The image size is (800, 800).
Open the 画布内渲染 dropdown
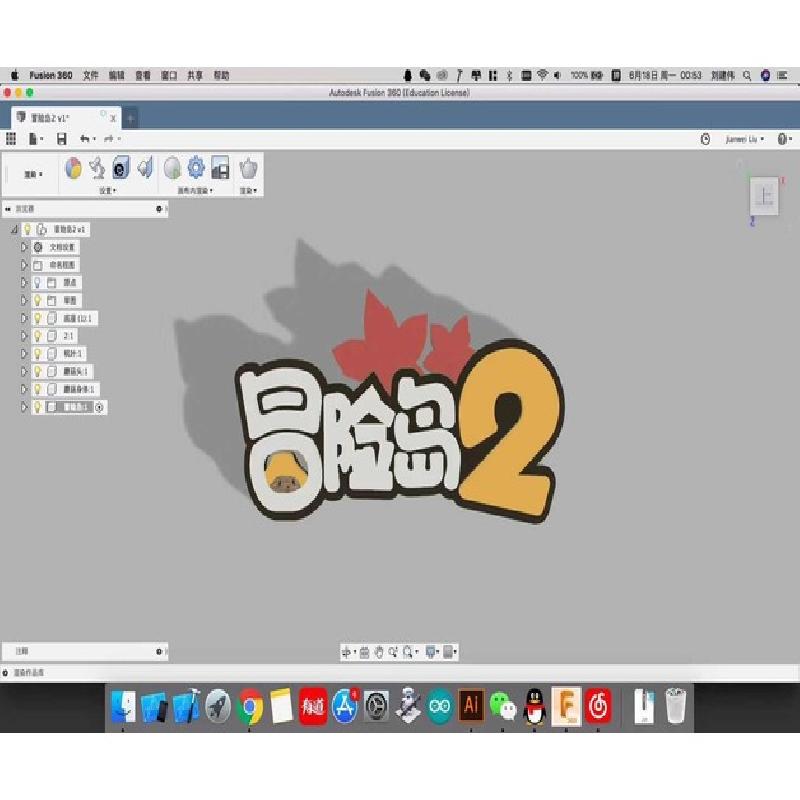pos(195,191)
